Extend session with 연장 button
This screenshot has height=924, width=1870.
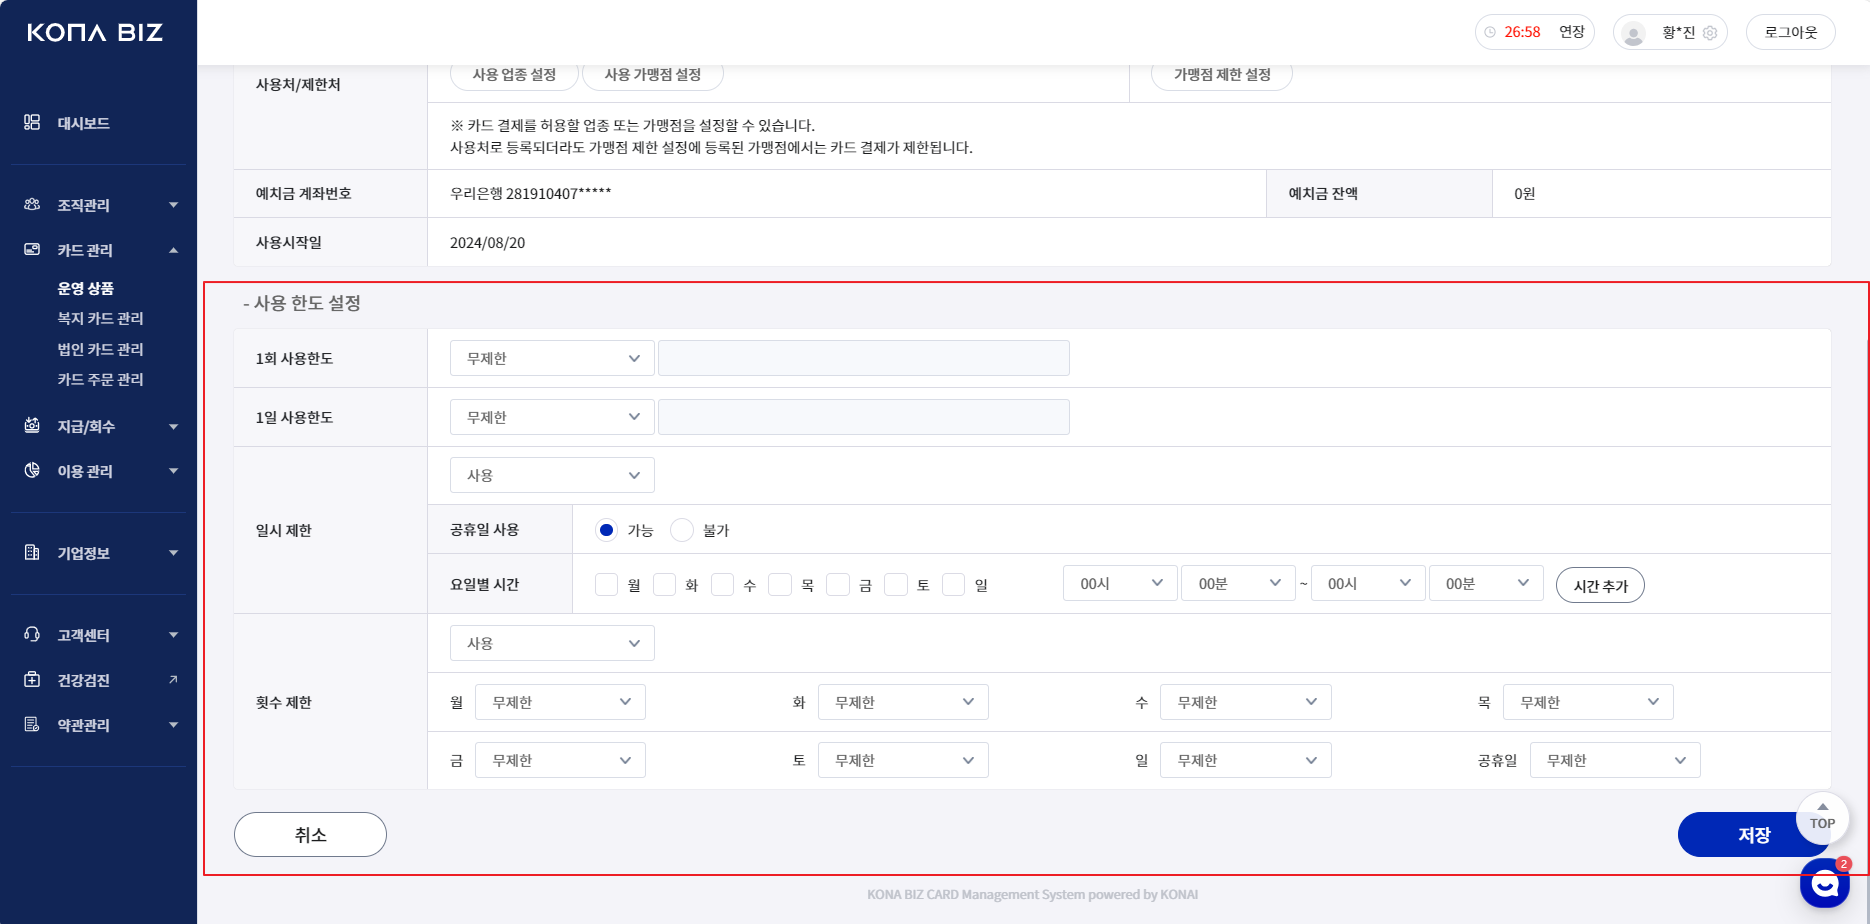pos(1572,32)
